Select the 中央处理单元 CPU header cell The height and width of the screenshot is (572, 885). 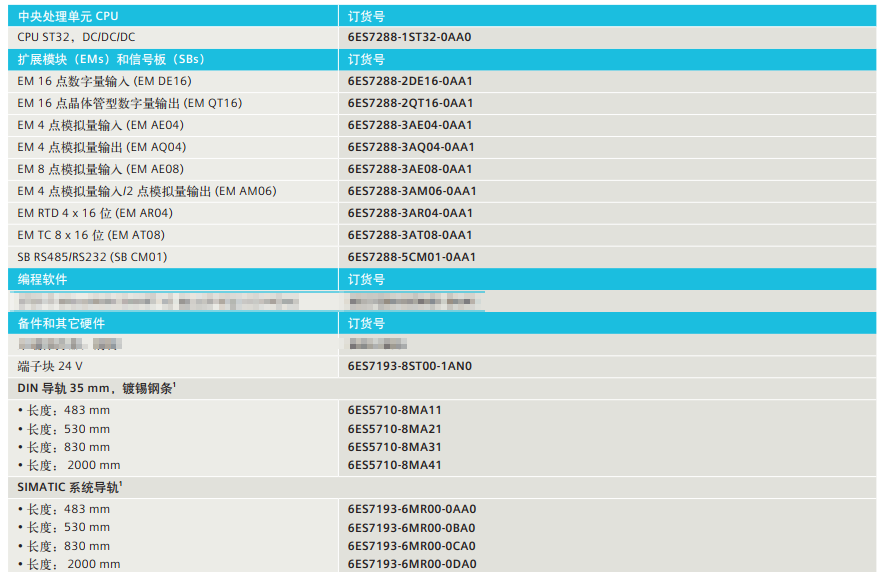click(x=173, y=16)
